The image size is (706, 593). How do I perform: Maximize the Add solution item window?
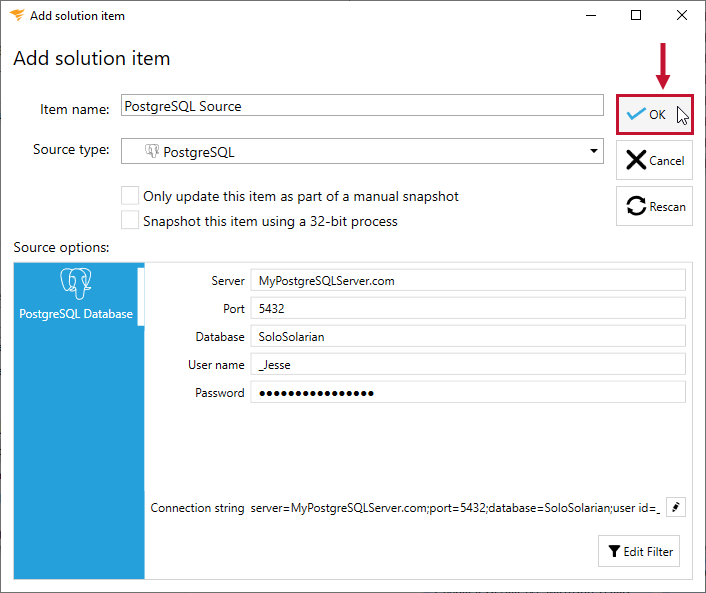[636, 15]
